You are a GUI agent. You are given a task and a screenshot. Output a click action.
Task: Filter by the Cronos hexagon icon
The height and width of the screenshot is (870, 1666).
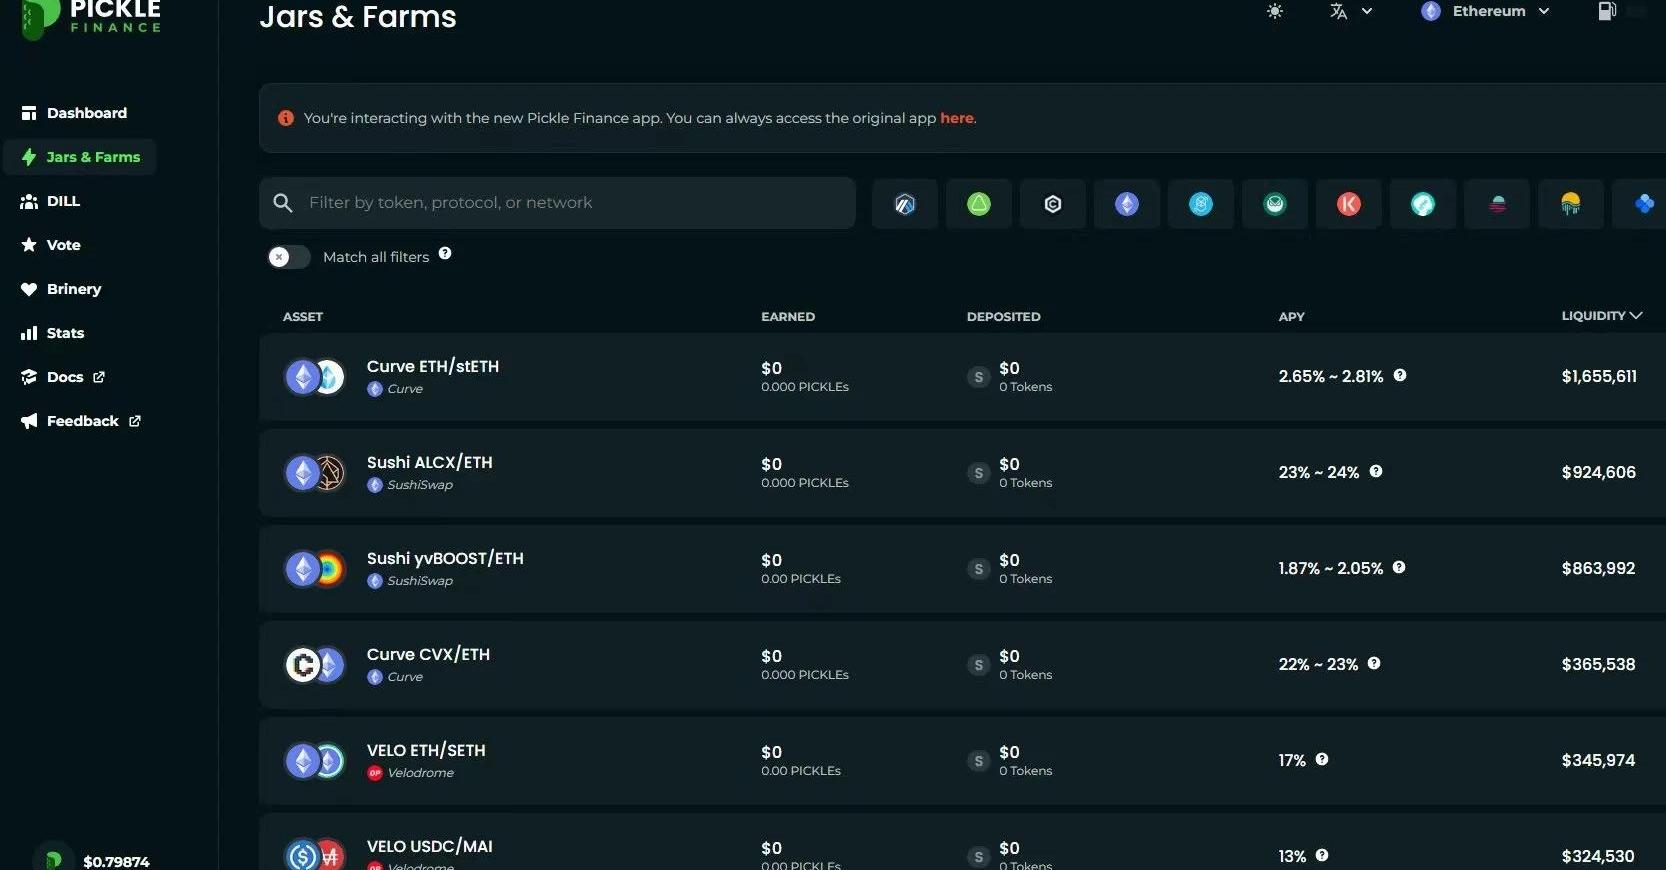(1052, 204)
